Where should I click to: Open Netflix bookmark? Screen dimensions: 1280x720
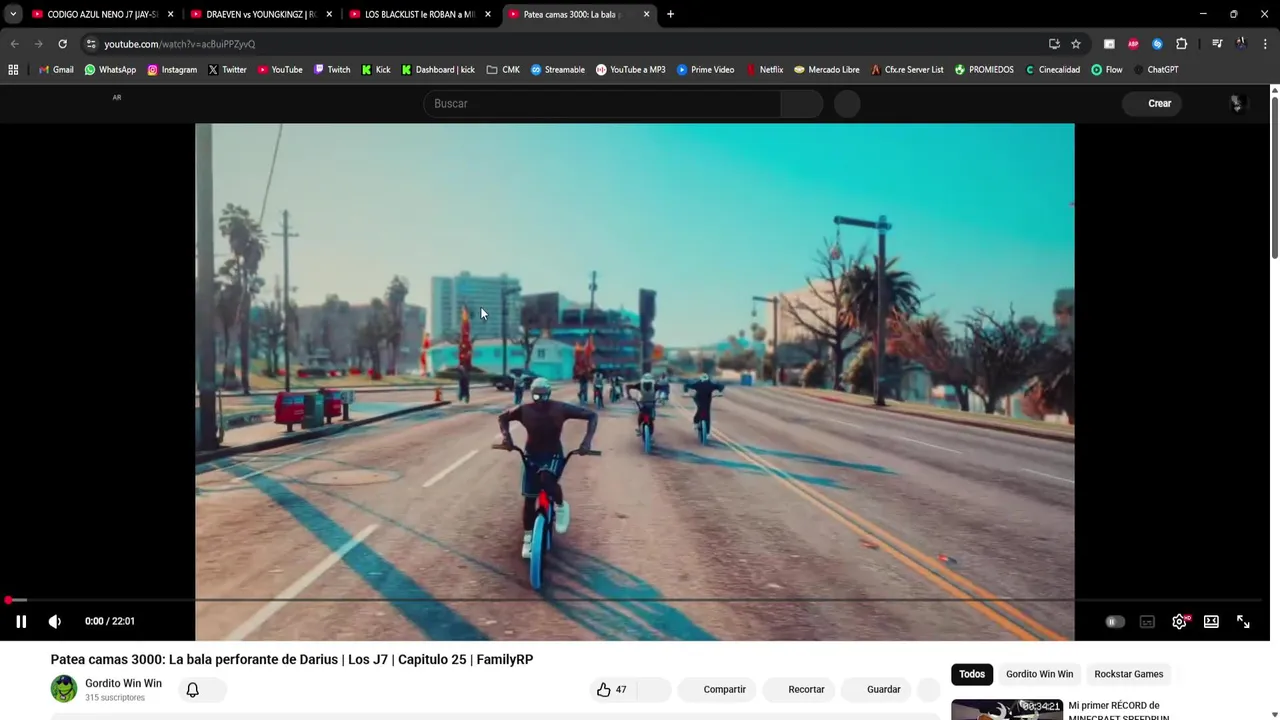tap(764, 70)
